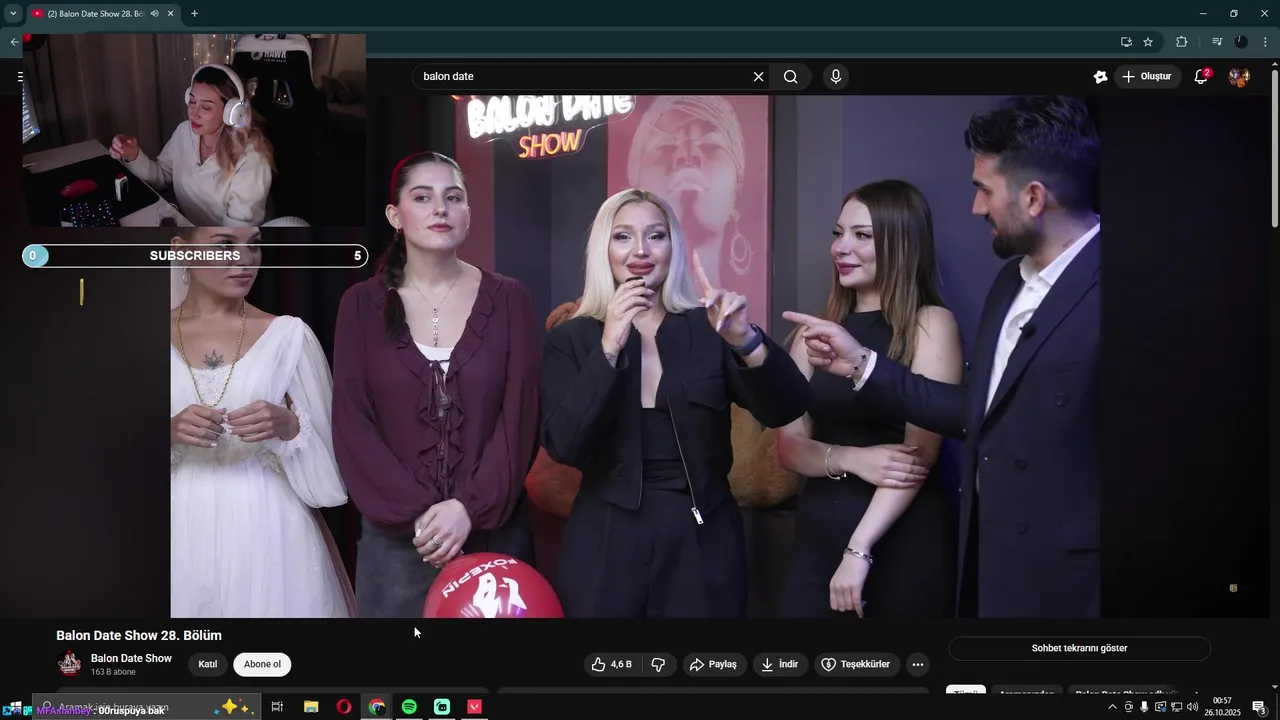
Task: Click the install app icon in address bar
Action: [x=1126, y=42]
